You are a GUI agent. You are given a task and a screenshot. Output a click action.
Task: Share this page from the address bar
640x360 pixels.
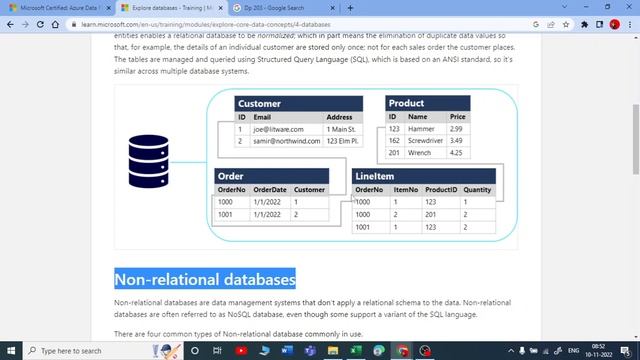pyautogui.click(x=551, y=24)
